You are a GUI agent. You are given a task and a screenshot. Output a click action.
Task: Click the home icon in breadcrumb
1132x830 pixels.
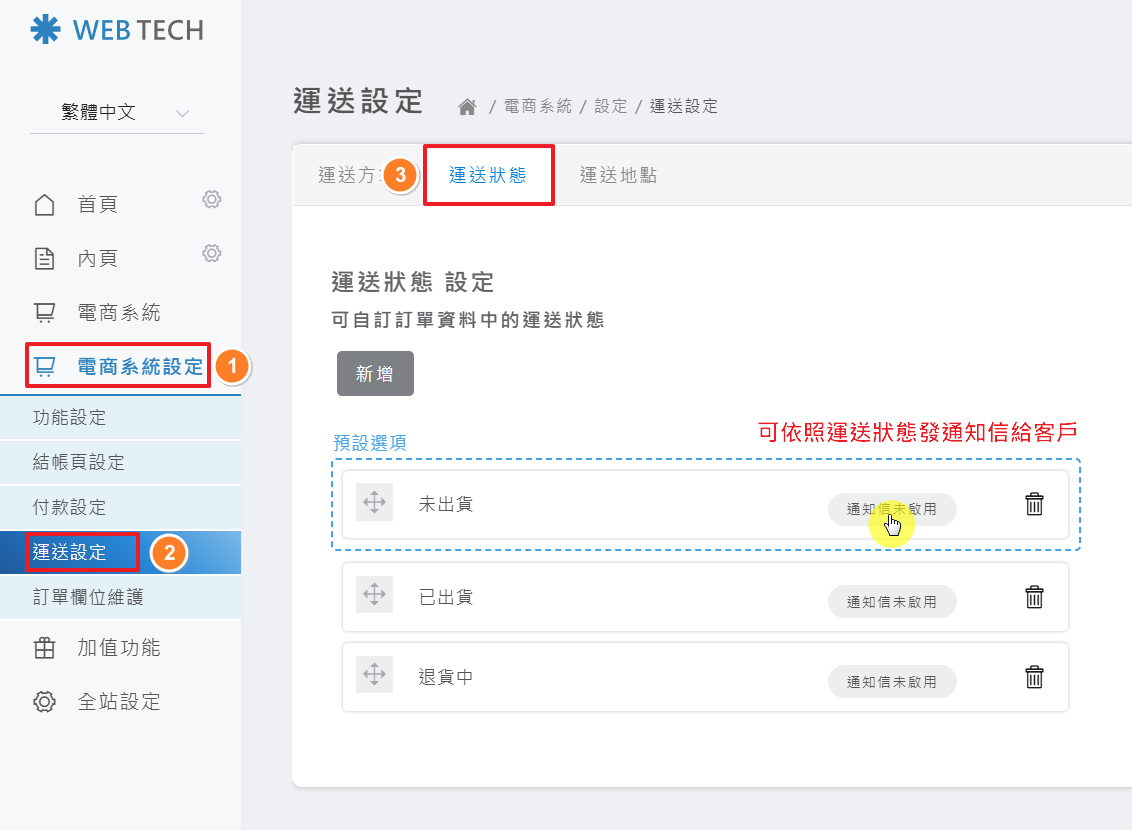pos(467,106)
